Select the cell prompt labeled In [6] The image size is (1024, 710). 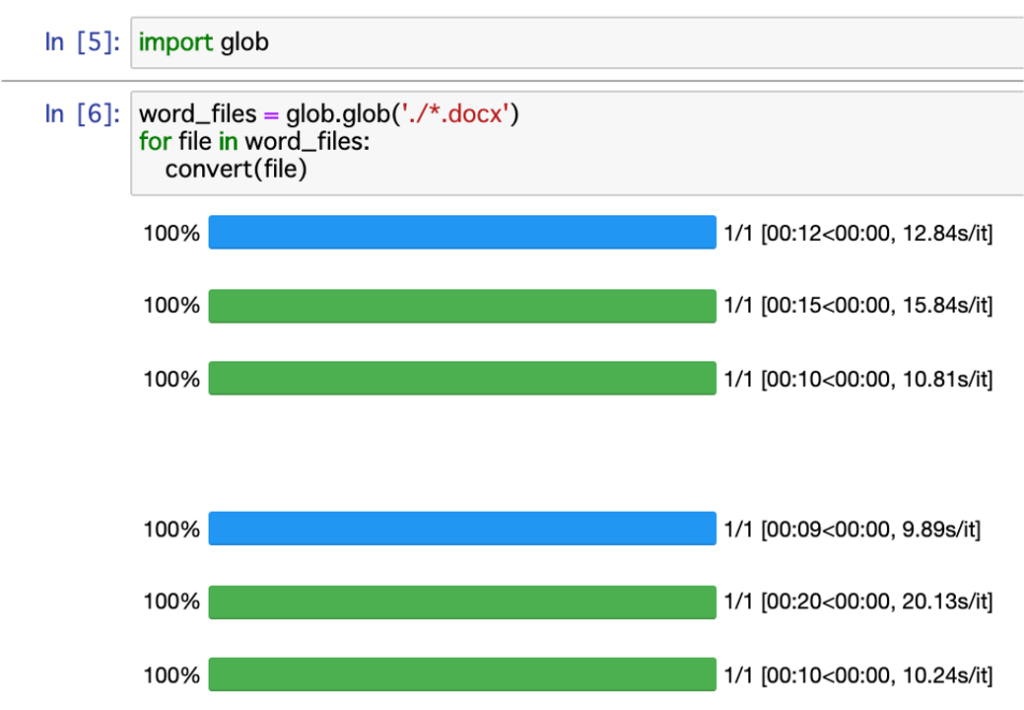click(x=81, y=114)
